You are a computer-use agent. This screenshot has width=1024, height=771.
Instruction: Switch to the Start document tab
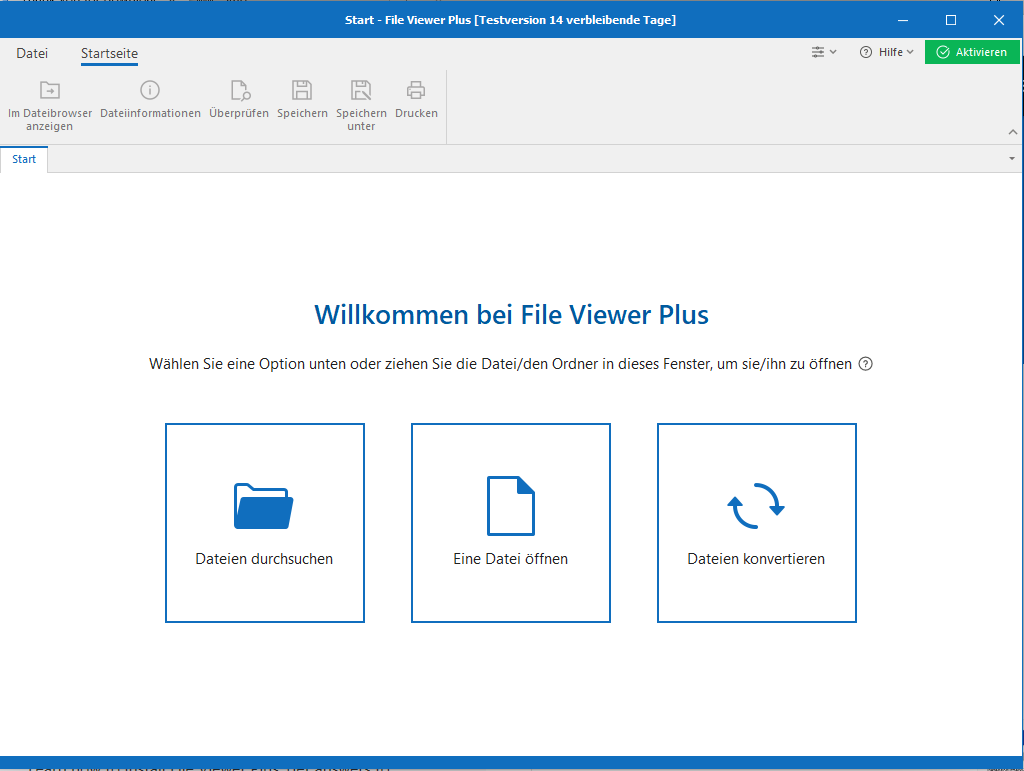[x=24, y=159]
